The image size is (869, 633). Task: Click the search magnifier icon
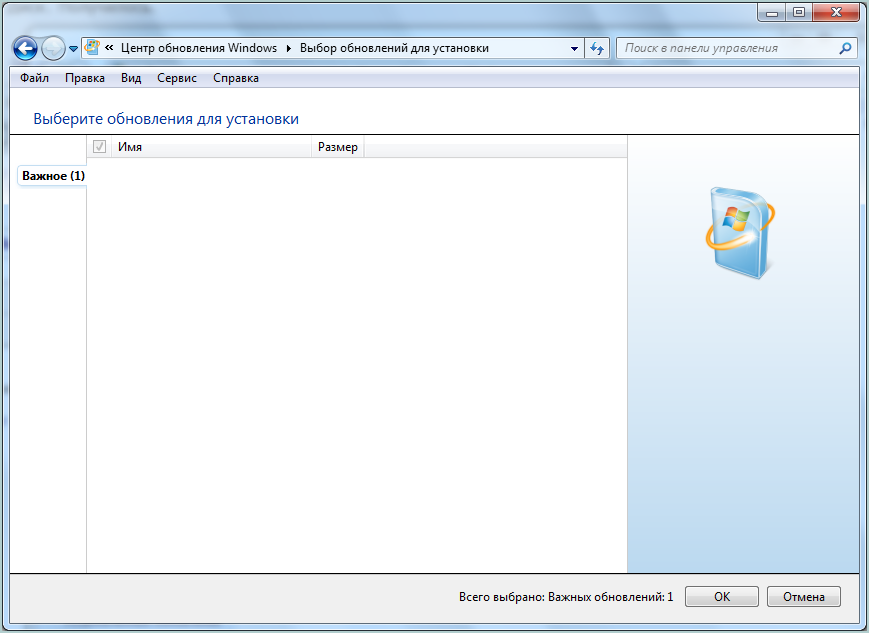845,48
